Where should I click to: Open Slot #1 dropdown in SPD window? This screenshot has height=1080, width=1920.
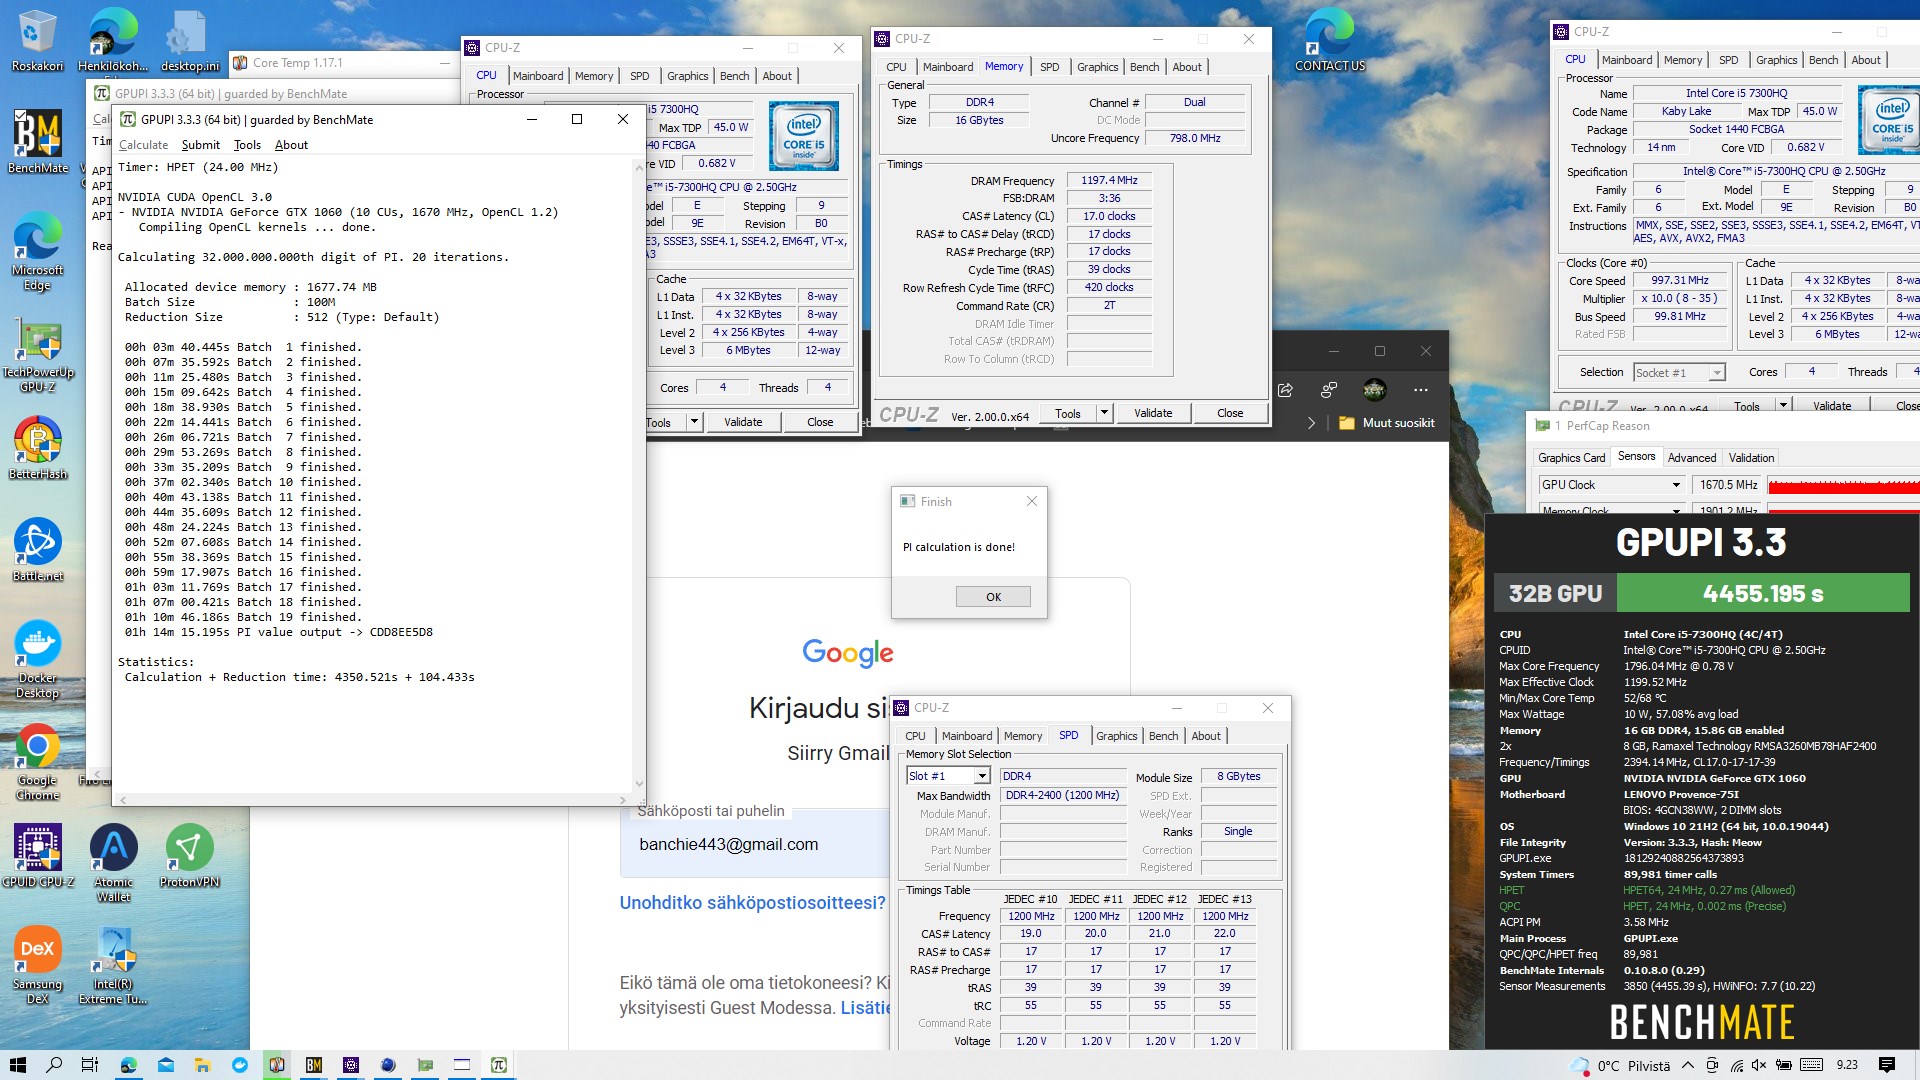(982, 776)
